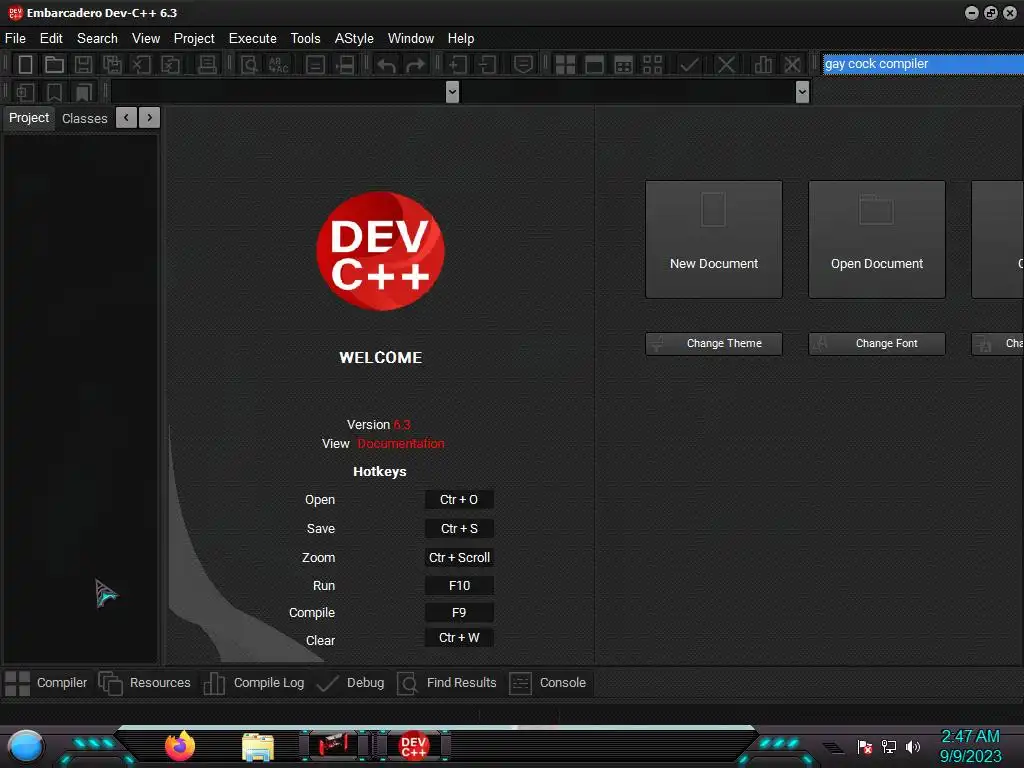Open the AStyle menu
1024x768 pixels.
354,39
